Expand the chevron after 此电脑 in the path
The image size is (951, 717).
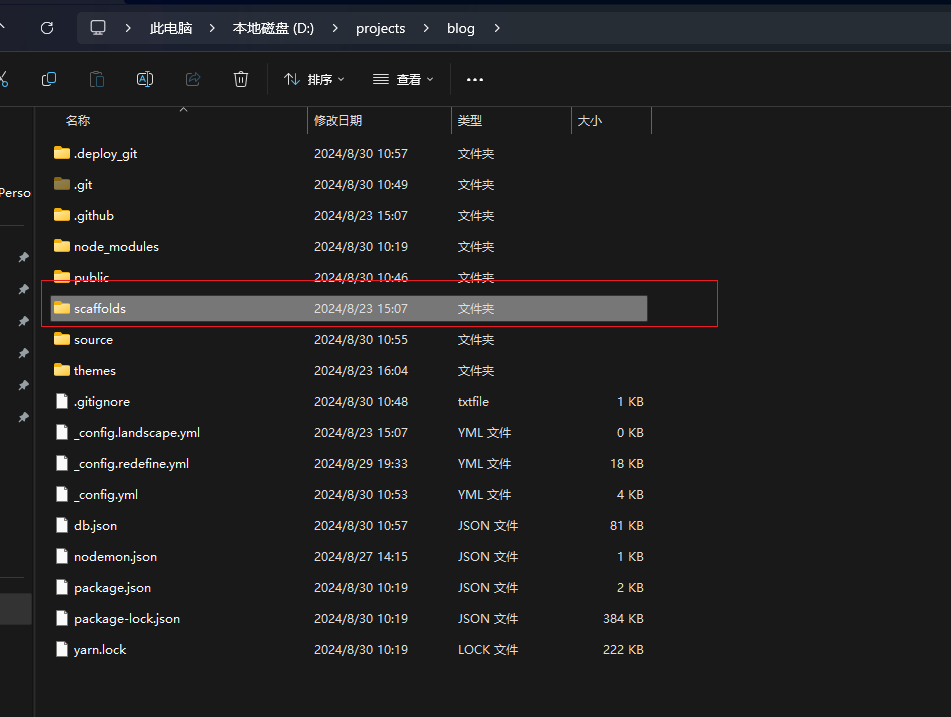tap(212, 28)
